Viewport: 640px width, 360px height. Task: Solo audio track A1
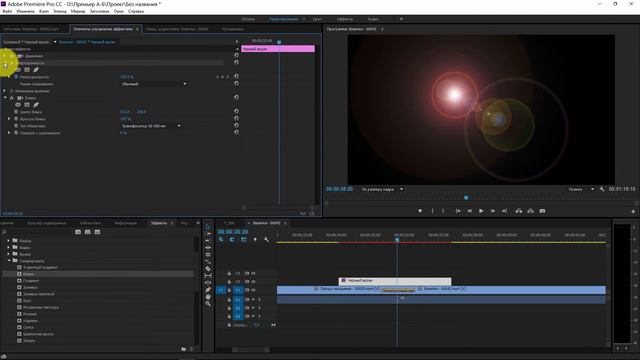(259, 300)
